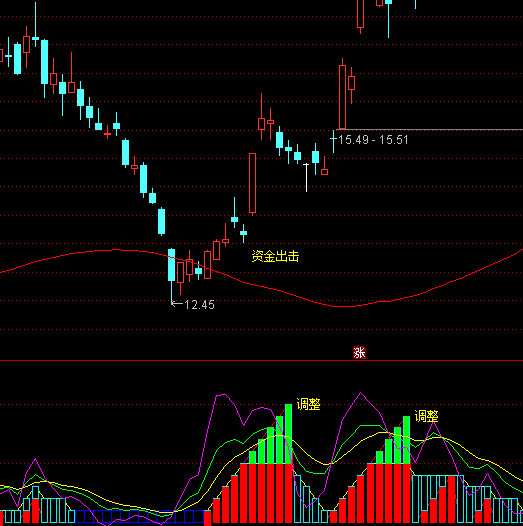
Task: Select the 12.45 low price label
Action: coord(199,305)
